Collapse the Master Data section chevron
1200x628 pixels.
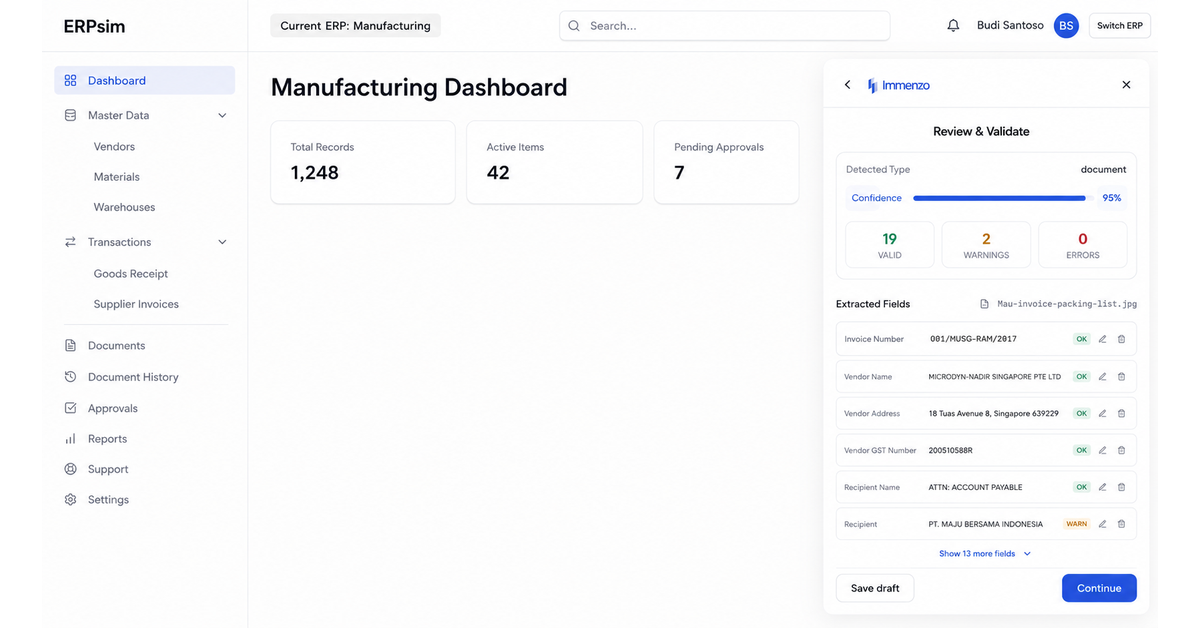(222, 115)
